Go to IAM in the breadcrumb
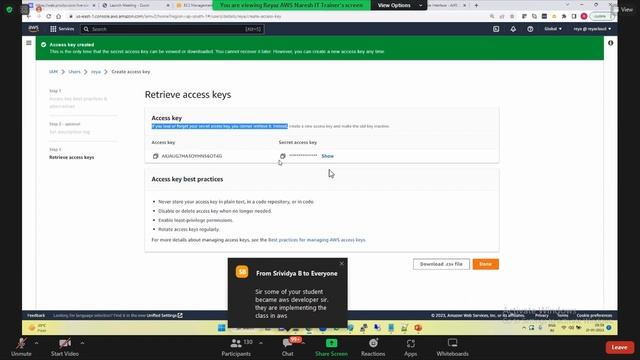640x360 pixels. click(x=53, y=71)
